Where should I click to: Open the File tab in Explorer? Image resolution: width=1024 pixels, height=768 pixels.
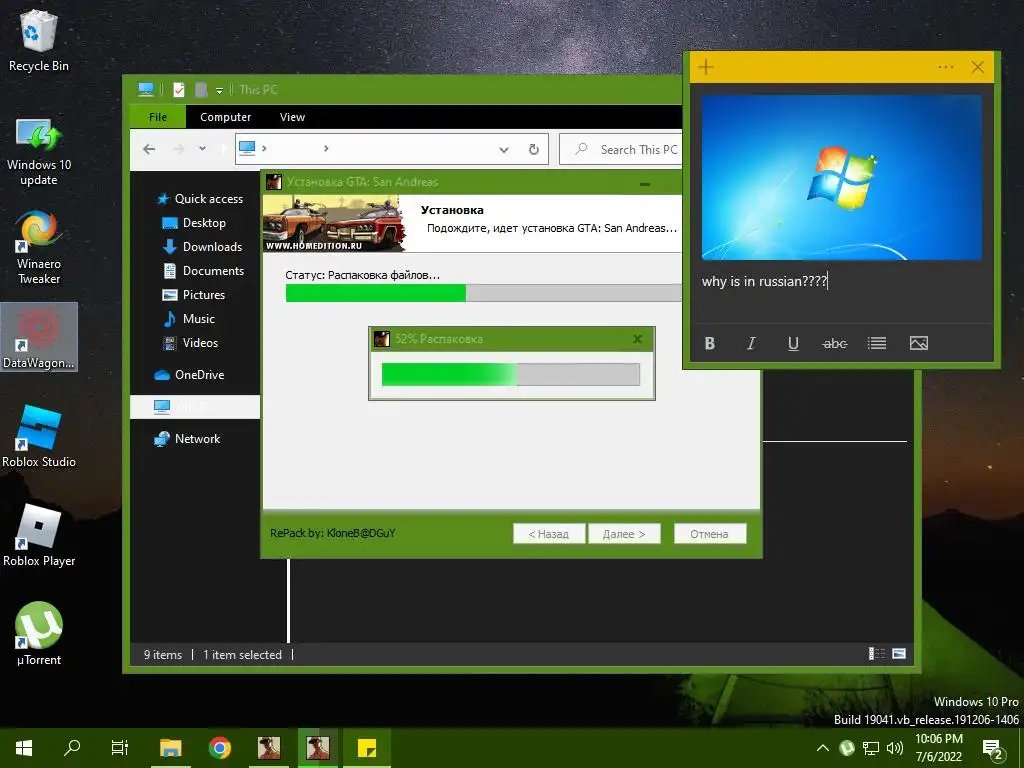(x=157, y=117)
